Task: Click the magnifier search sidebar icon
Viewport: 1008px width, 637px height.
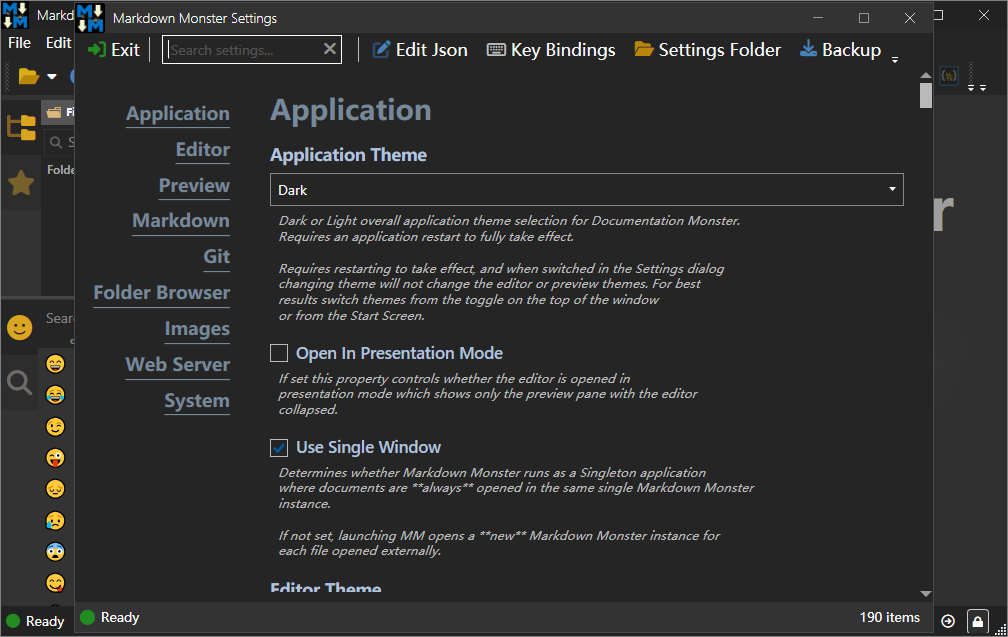Action: (20, 382)
